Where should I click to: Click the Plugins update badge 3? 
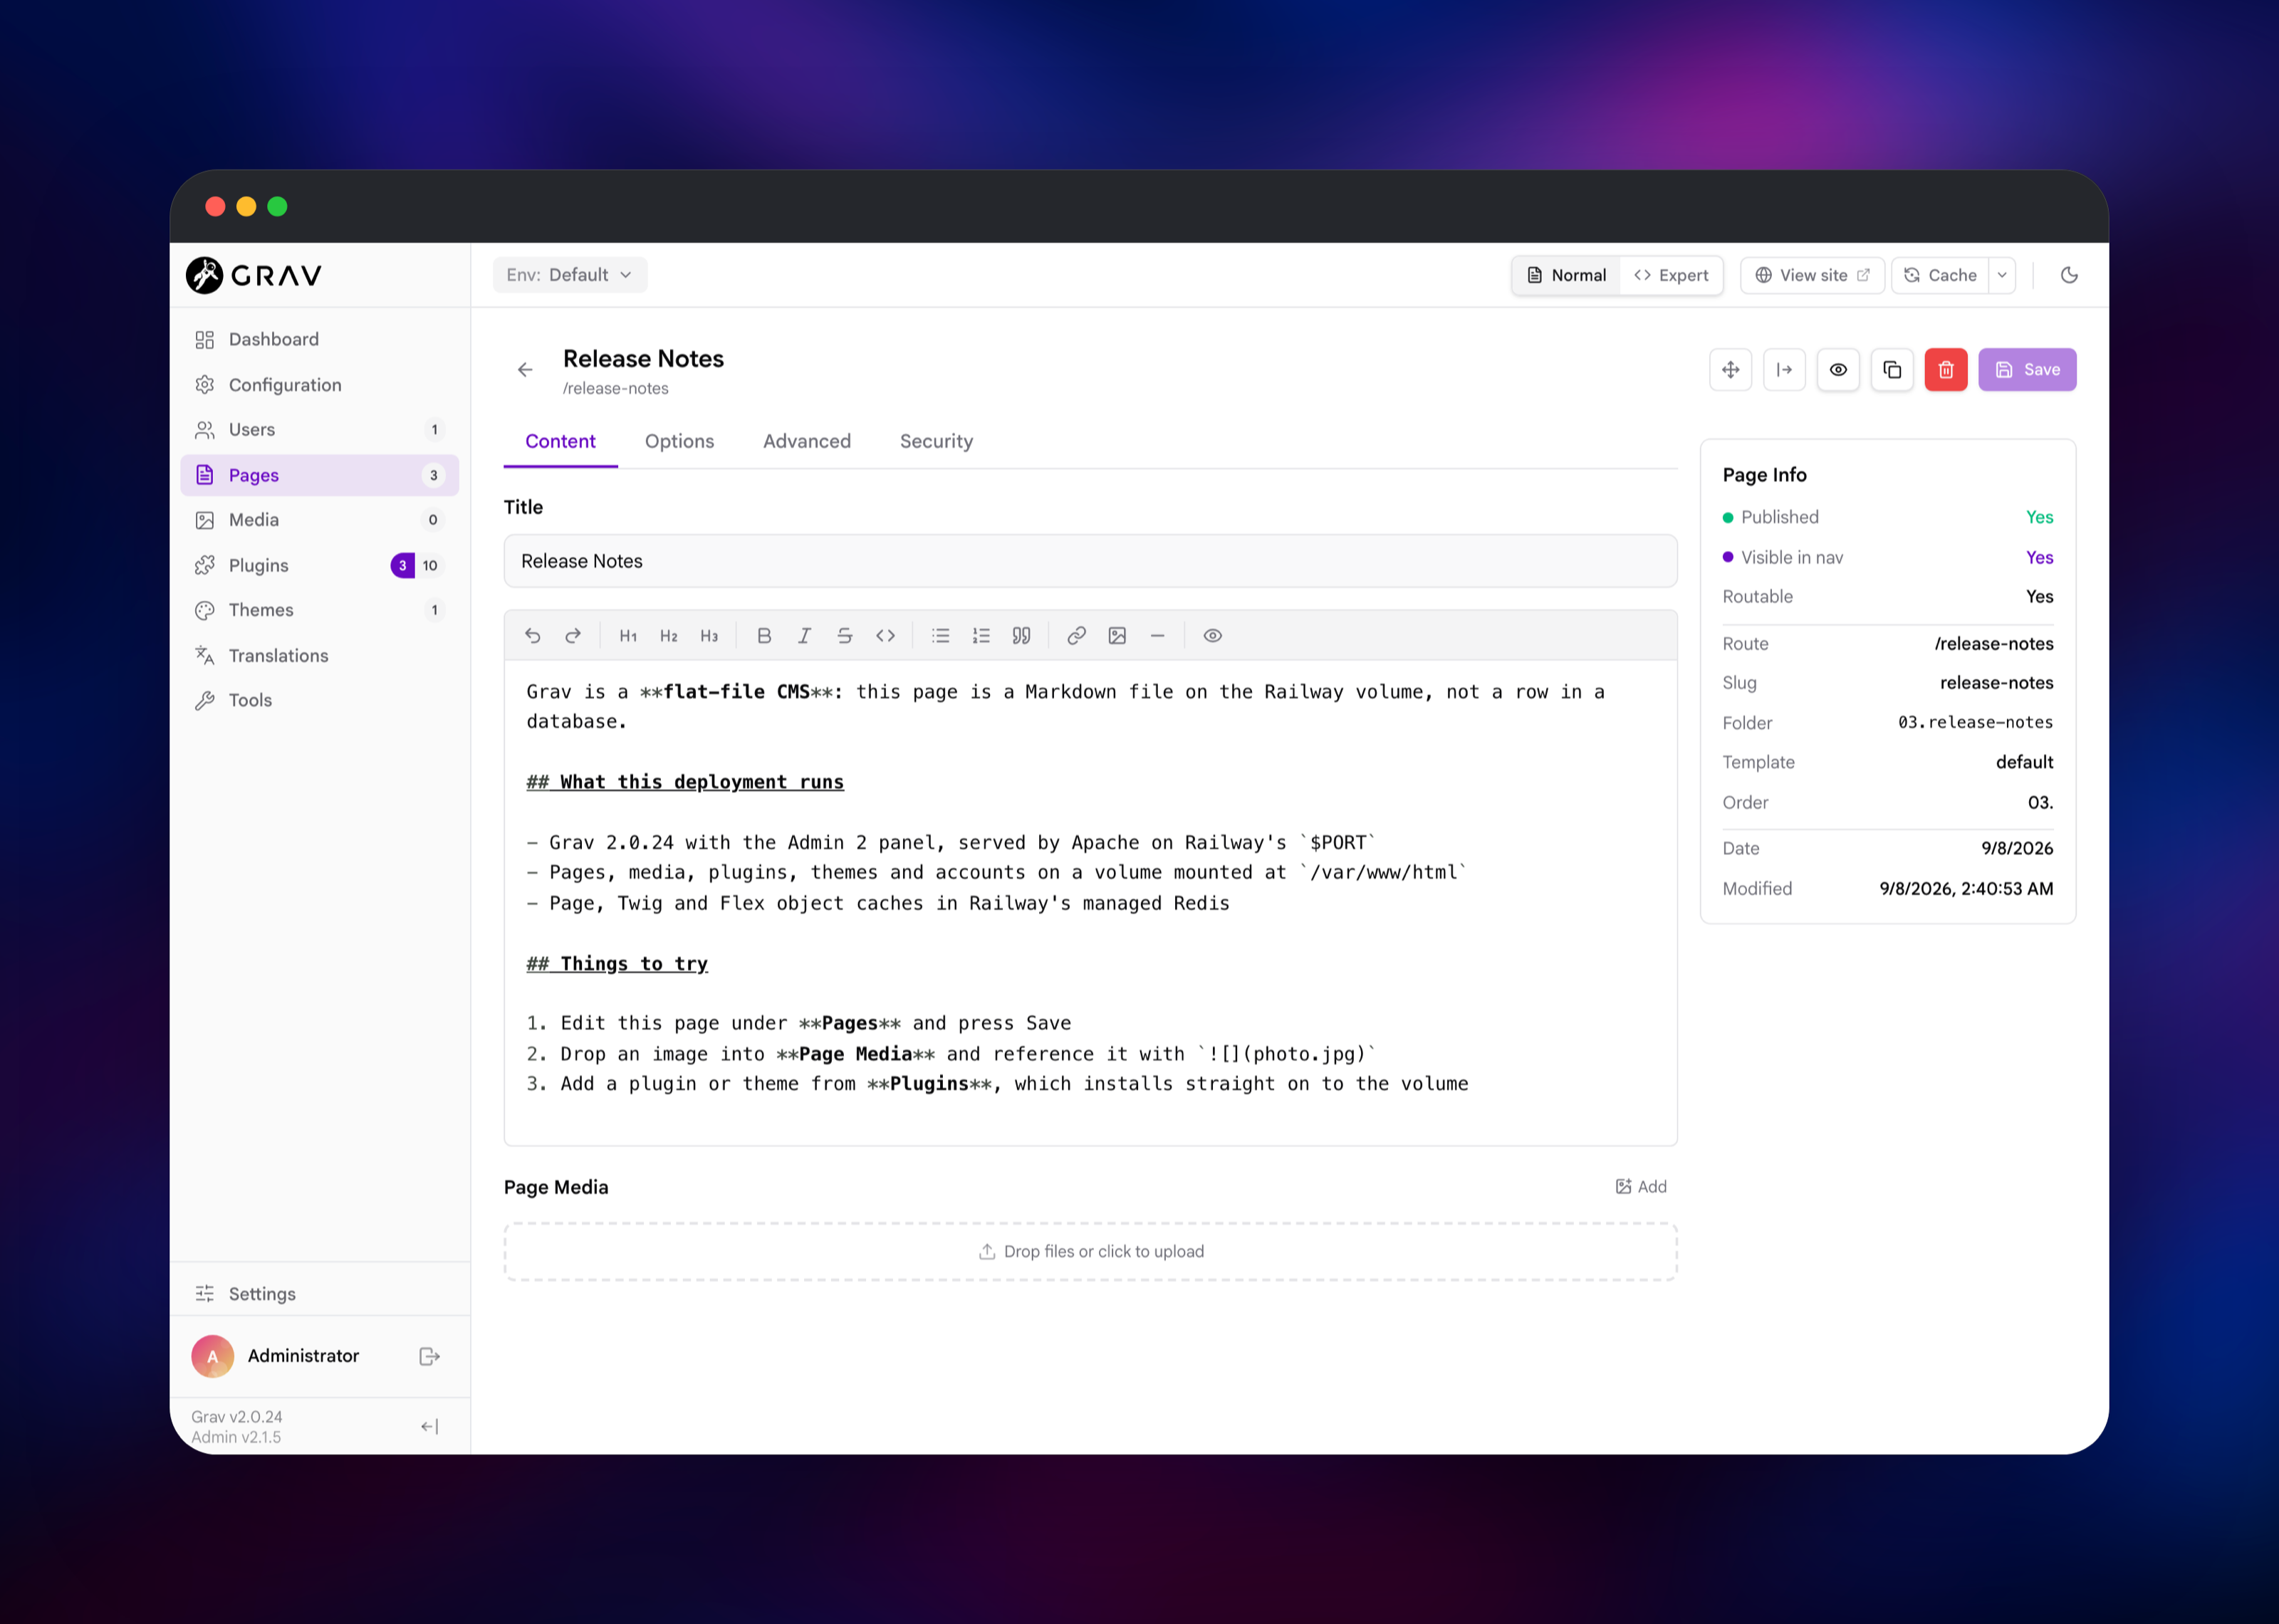(x=402, y=565)
